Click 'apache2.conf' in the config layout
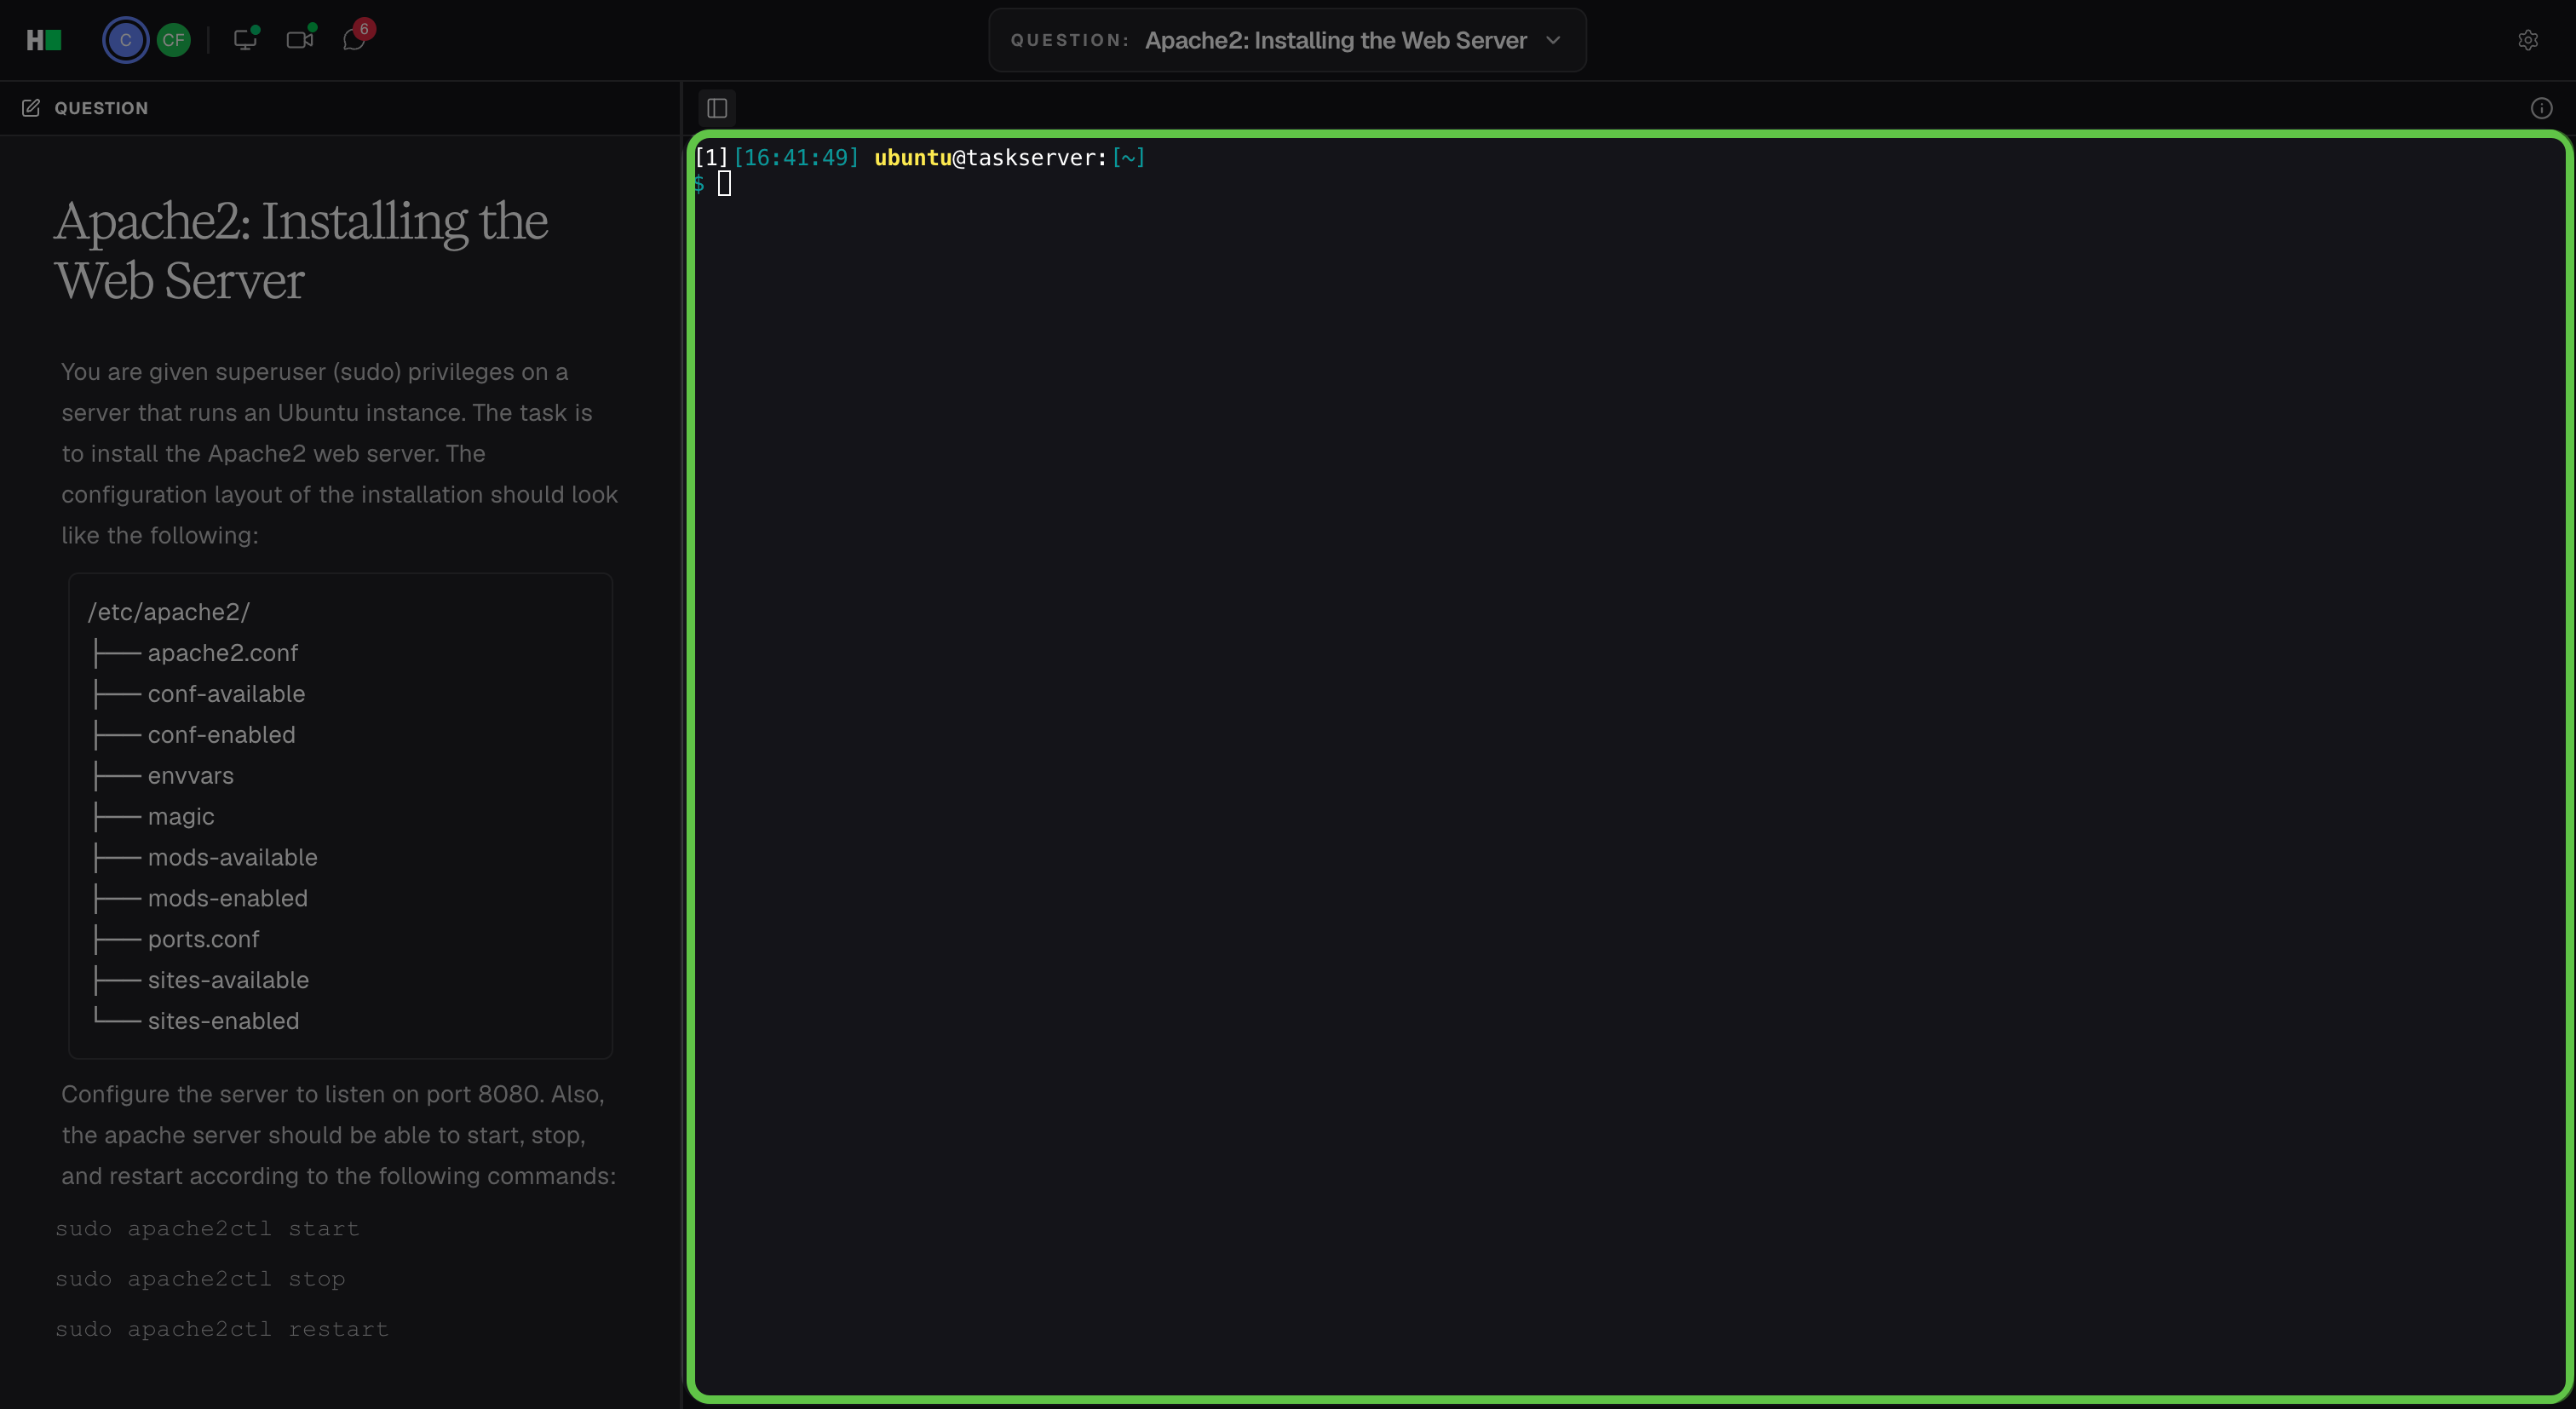2576x1409 pixels. 223,653
